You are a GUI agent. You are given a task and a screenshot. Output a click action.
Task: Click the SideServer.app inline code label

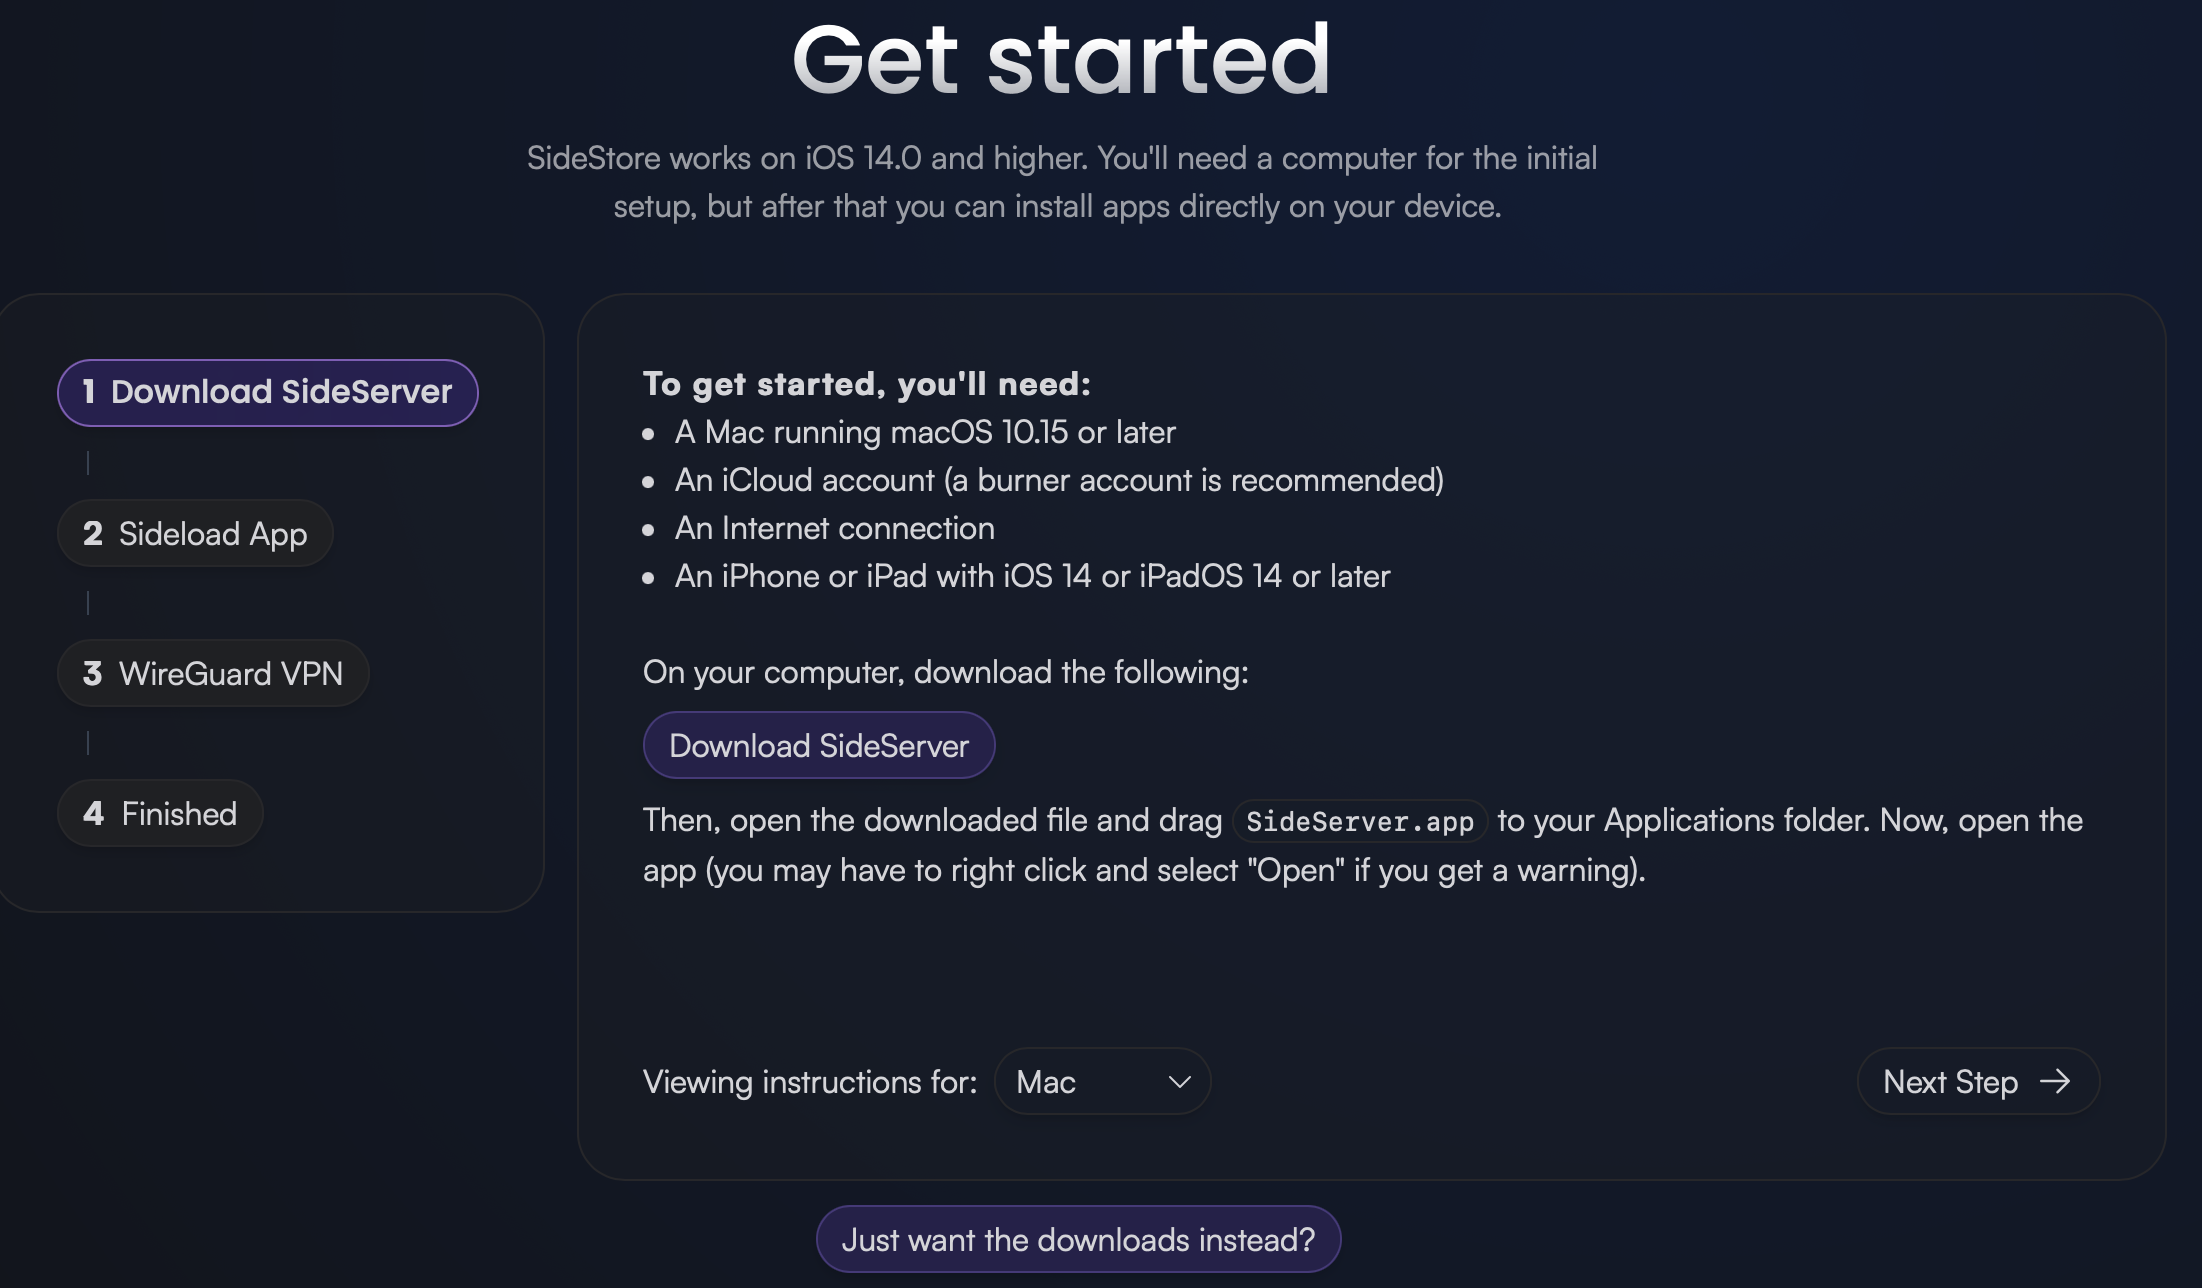[1359, 822]
